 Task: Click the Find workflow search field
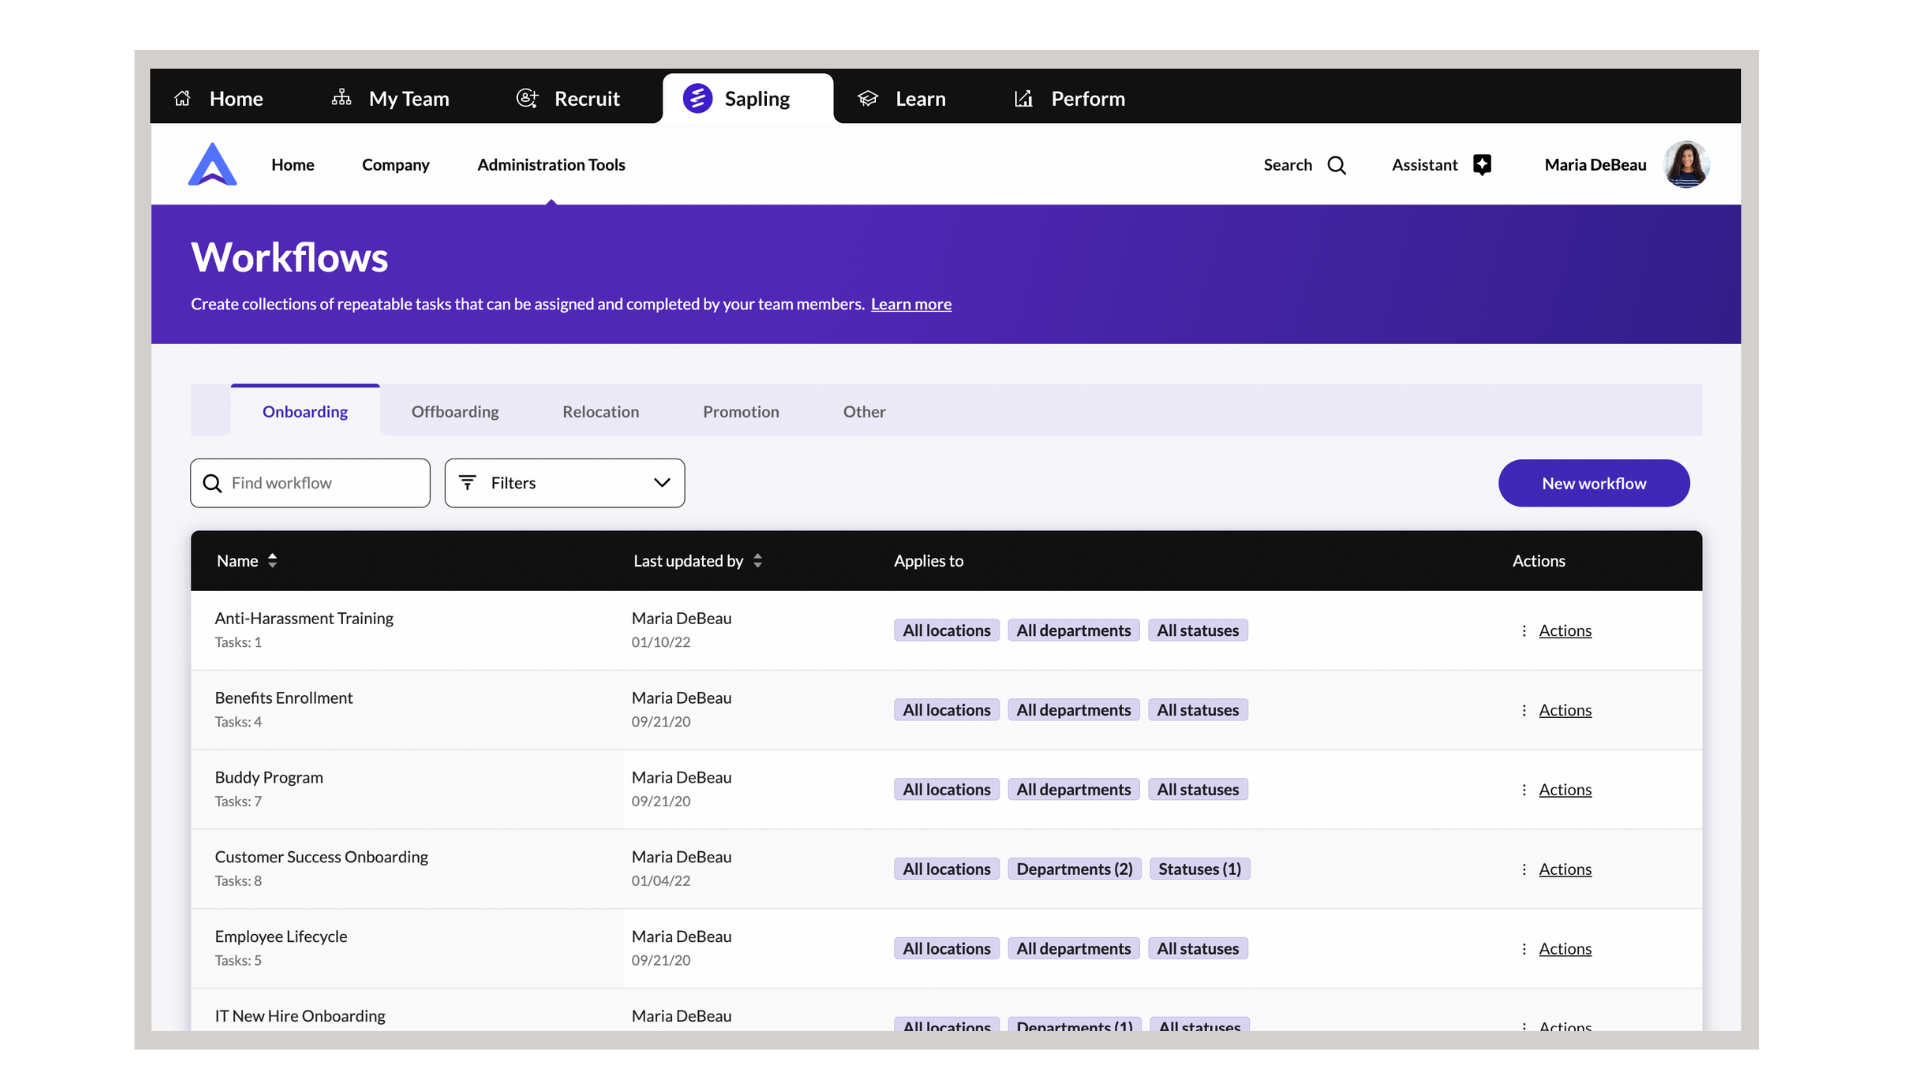(310, 482)
